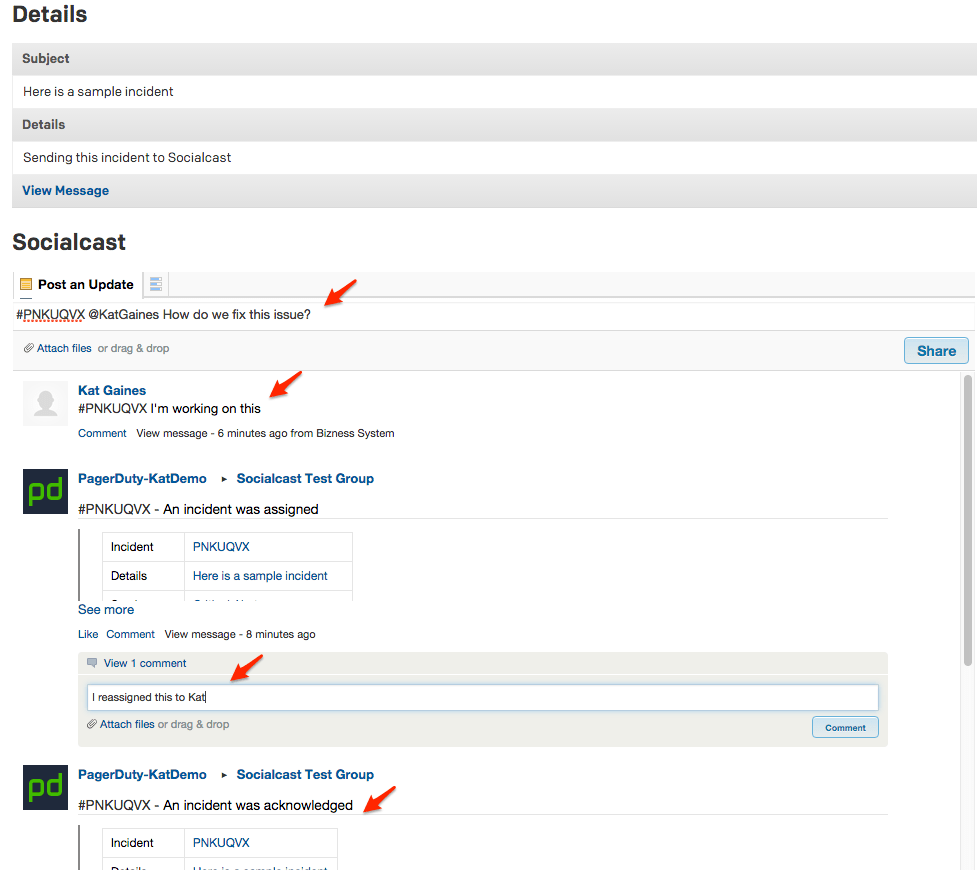Click the PNKUQVX incident link in the table
Screen dimensions: 977x879
(221, 546)
